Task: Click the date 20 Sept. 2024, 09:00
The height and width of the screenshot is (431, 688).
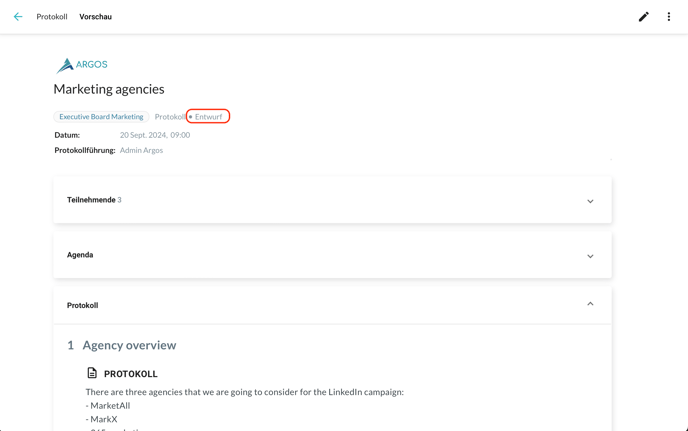Action: coord(155,135)
